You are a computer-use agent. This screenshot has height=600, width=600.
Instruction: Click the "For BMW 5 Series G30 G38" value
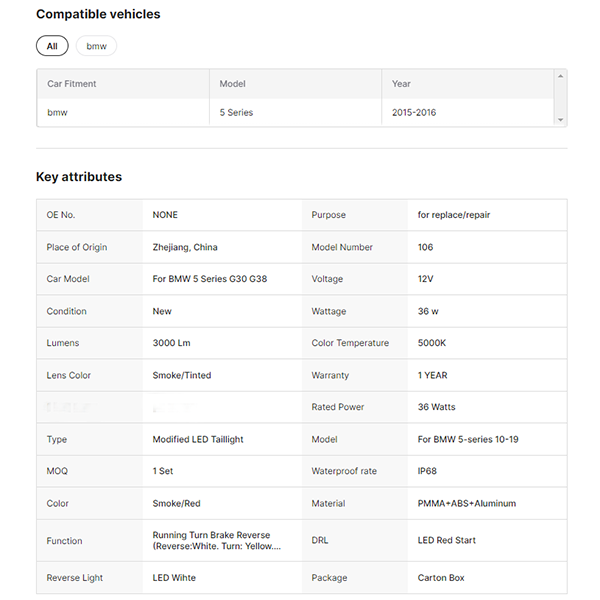coord(209,279)
